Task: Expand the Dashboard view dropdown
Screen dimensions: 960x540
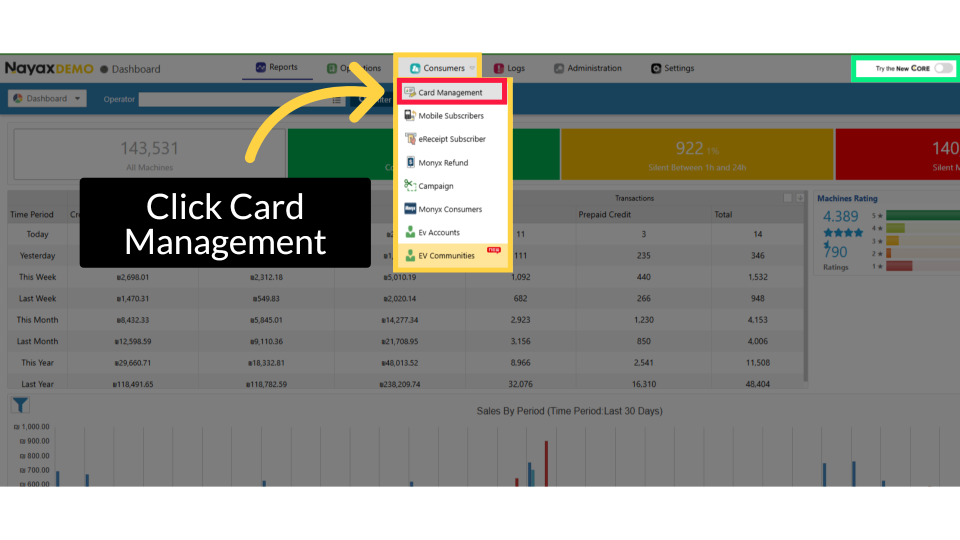Action: click(x=47, y=99)
